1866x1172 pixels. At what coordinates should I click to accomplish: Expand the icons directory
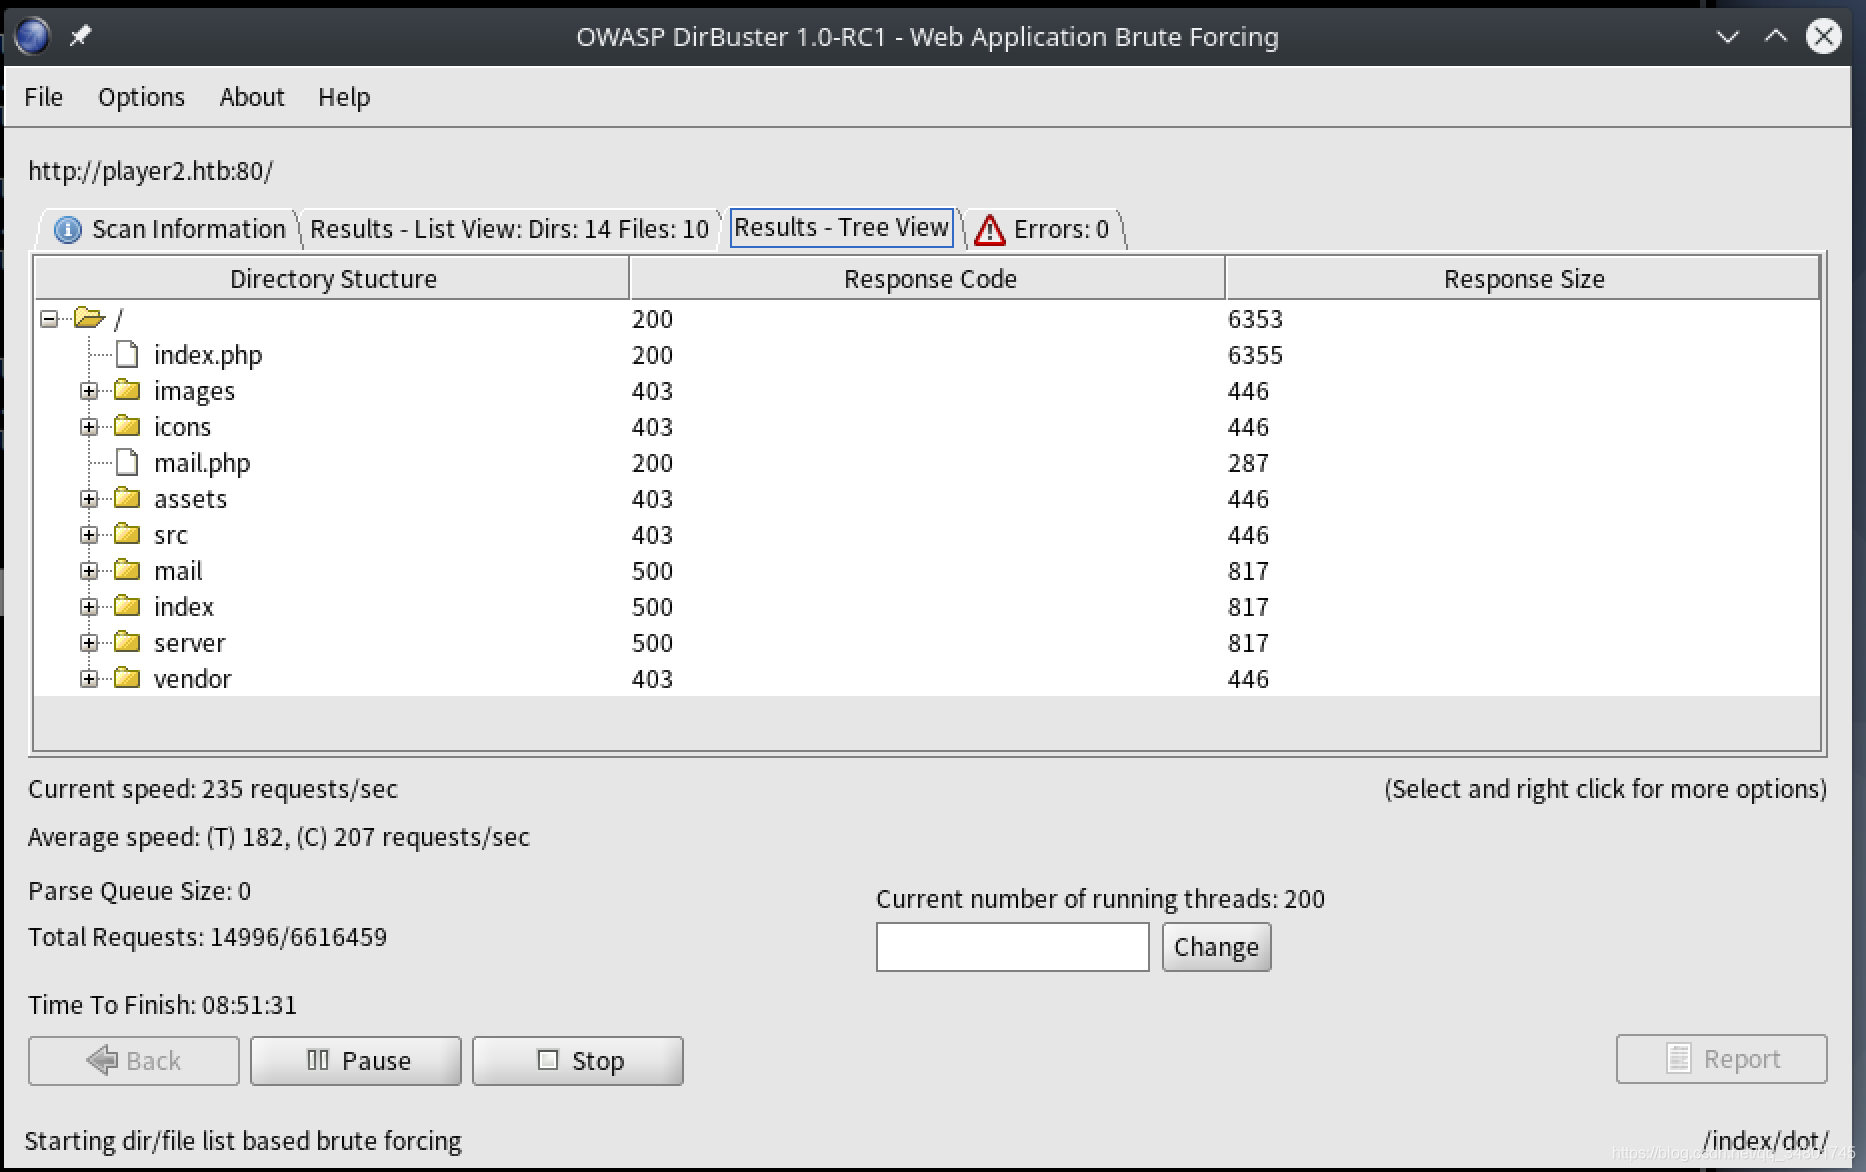(89, 427)
